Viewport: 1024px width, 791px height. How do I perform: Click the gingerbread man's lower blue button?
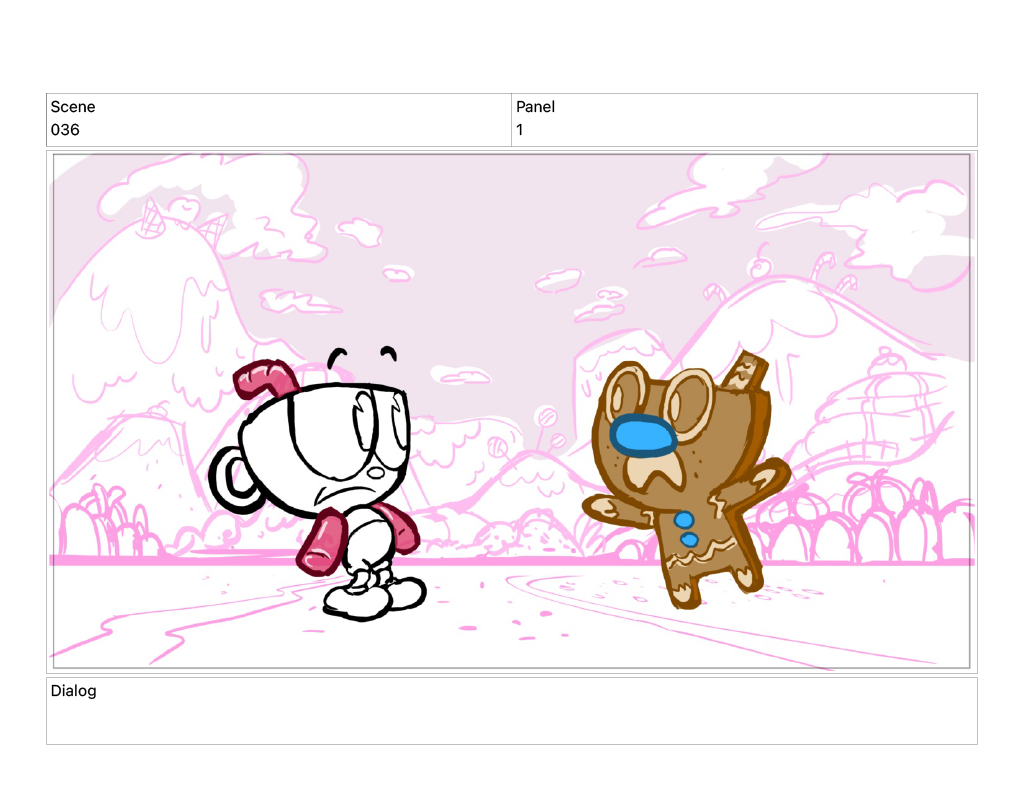pos(690,540)
